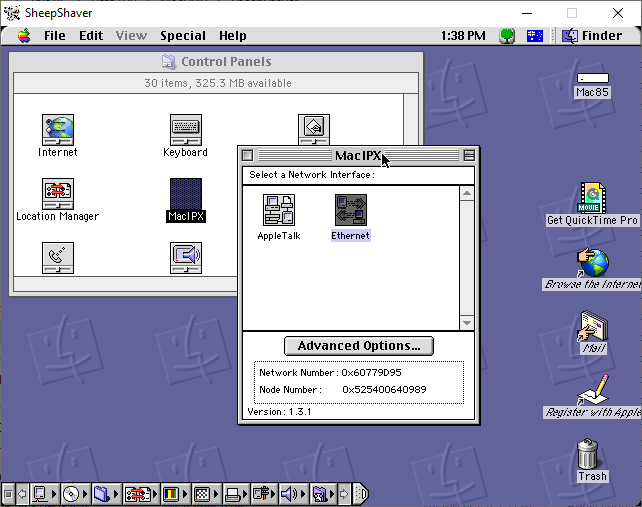The height and width of the screenshot is (507, 642).
Task: Select the Internet control panel icon
Action: (x=58, y=130)
